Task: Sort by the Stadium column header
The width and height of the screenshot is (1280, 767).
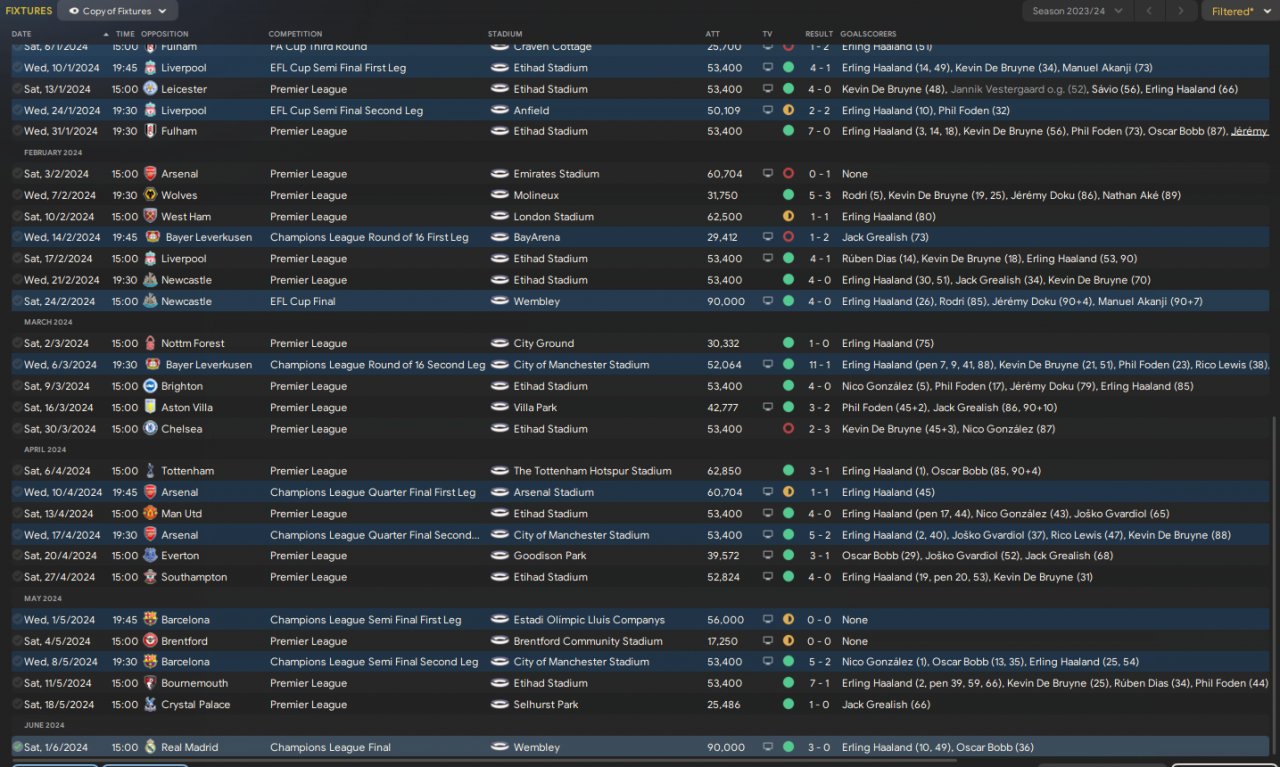Action: click(x=505, y=34)
